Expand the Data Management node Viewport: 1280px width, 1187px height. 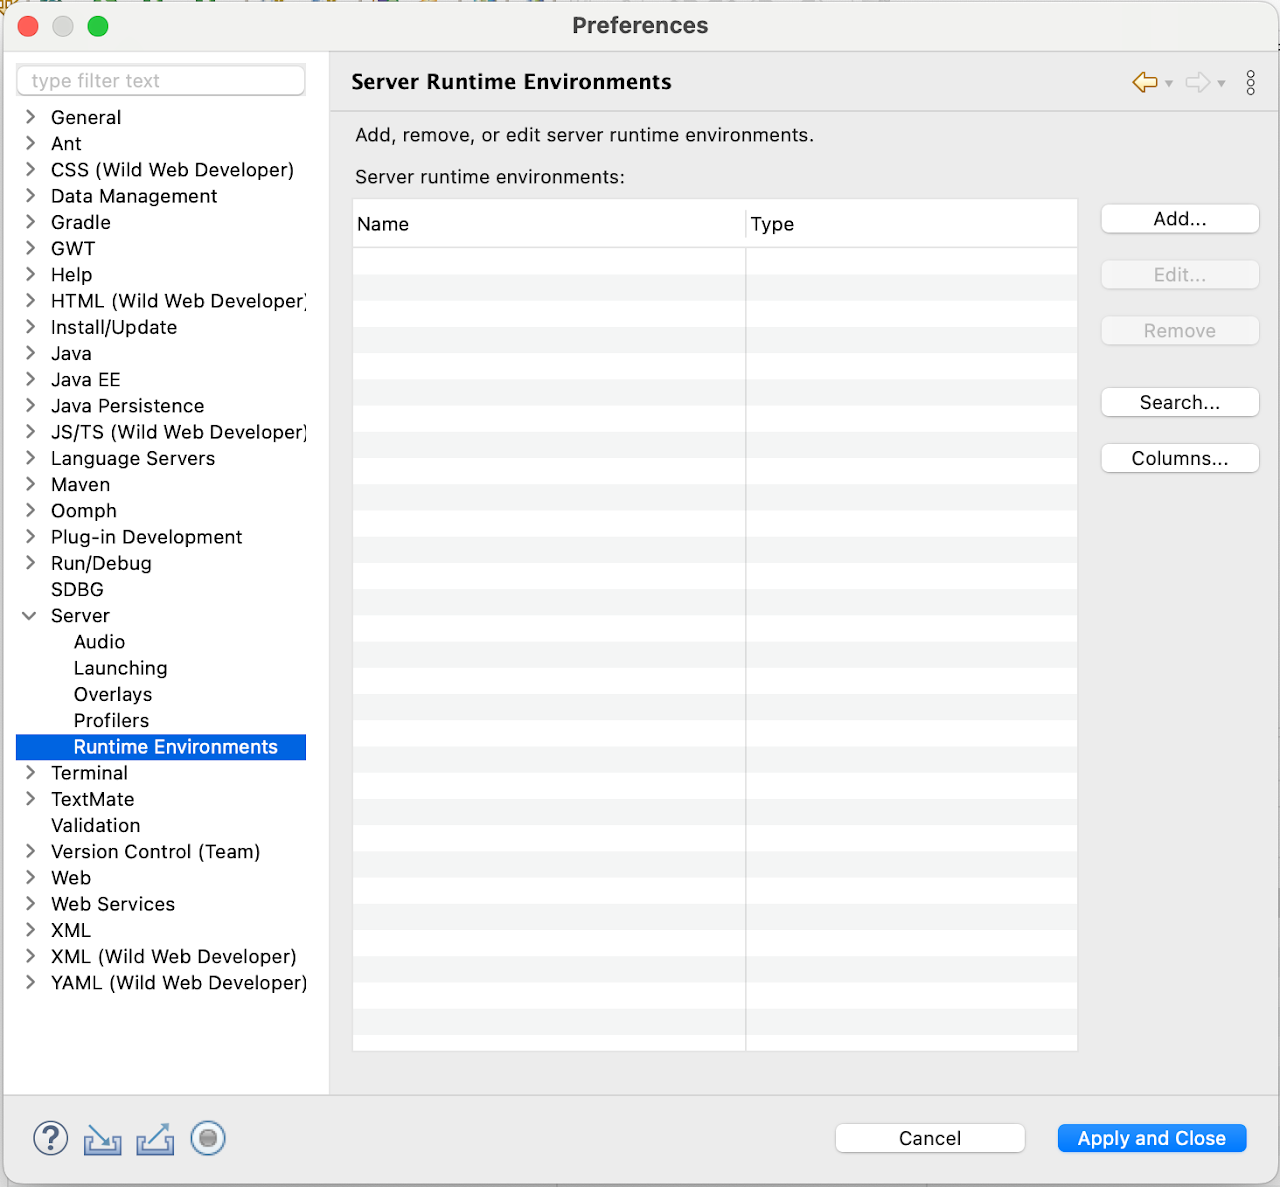(30, 196)
